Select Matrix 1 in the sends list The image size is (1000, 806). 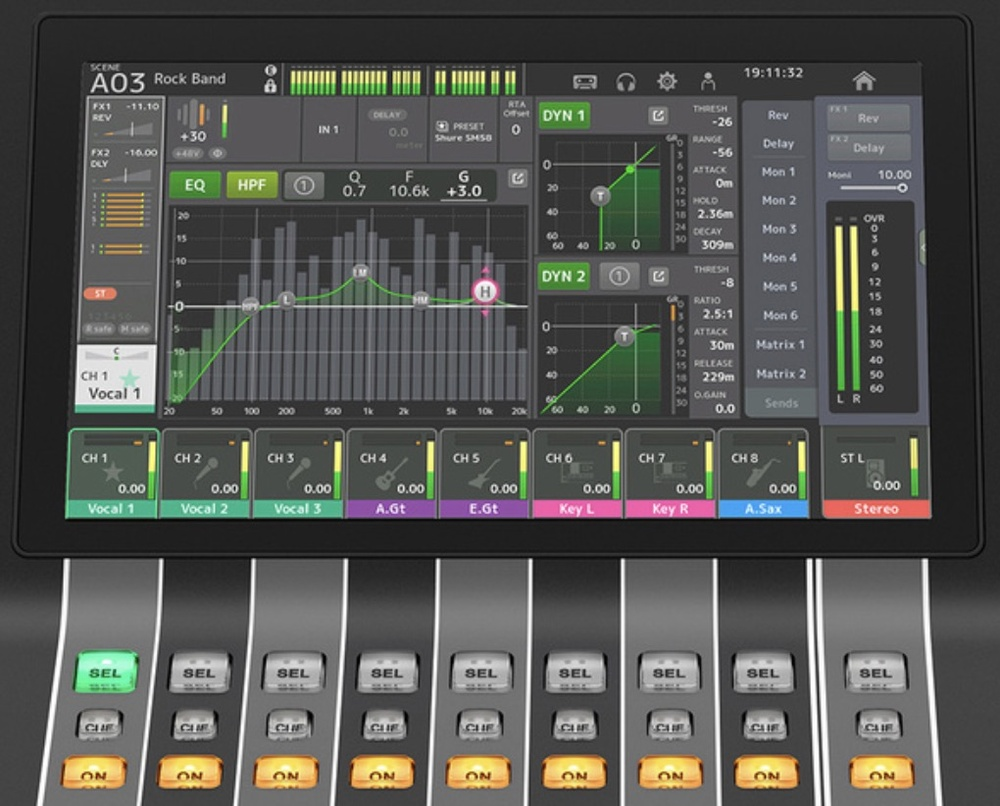[x=779, y=345]
